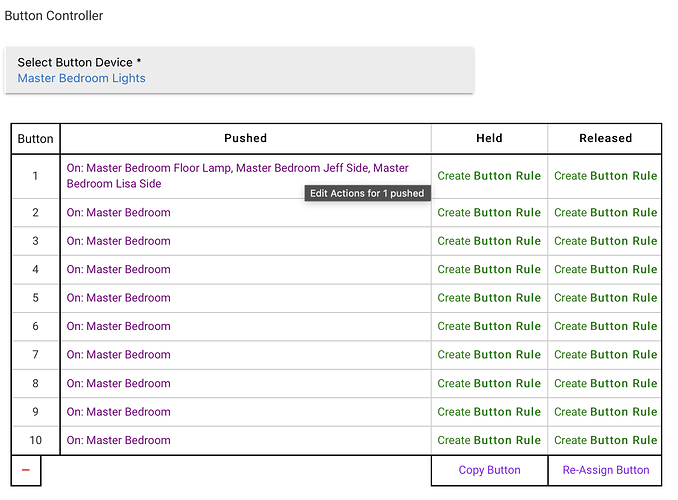Screen dimensions: 678x500
Task: Create held Button Rule for button 9
Action: click(489, 412)
